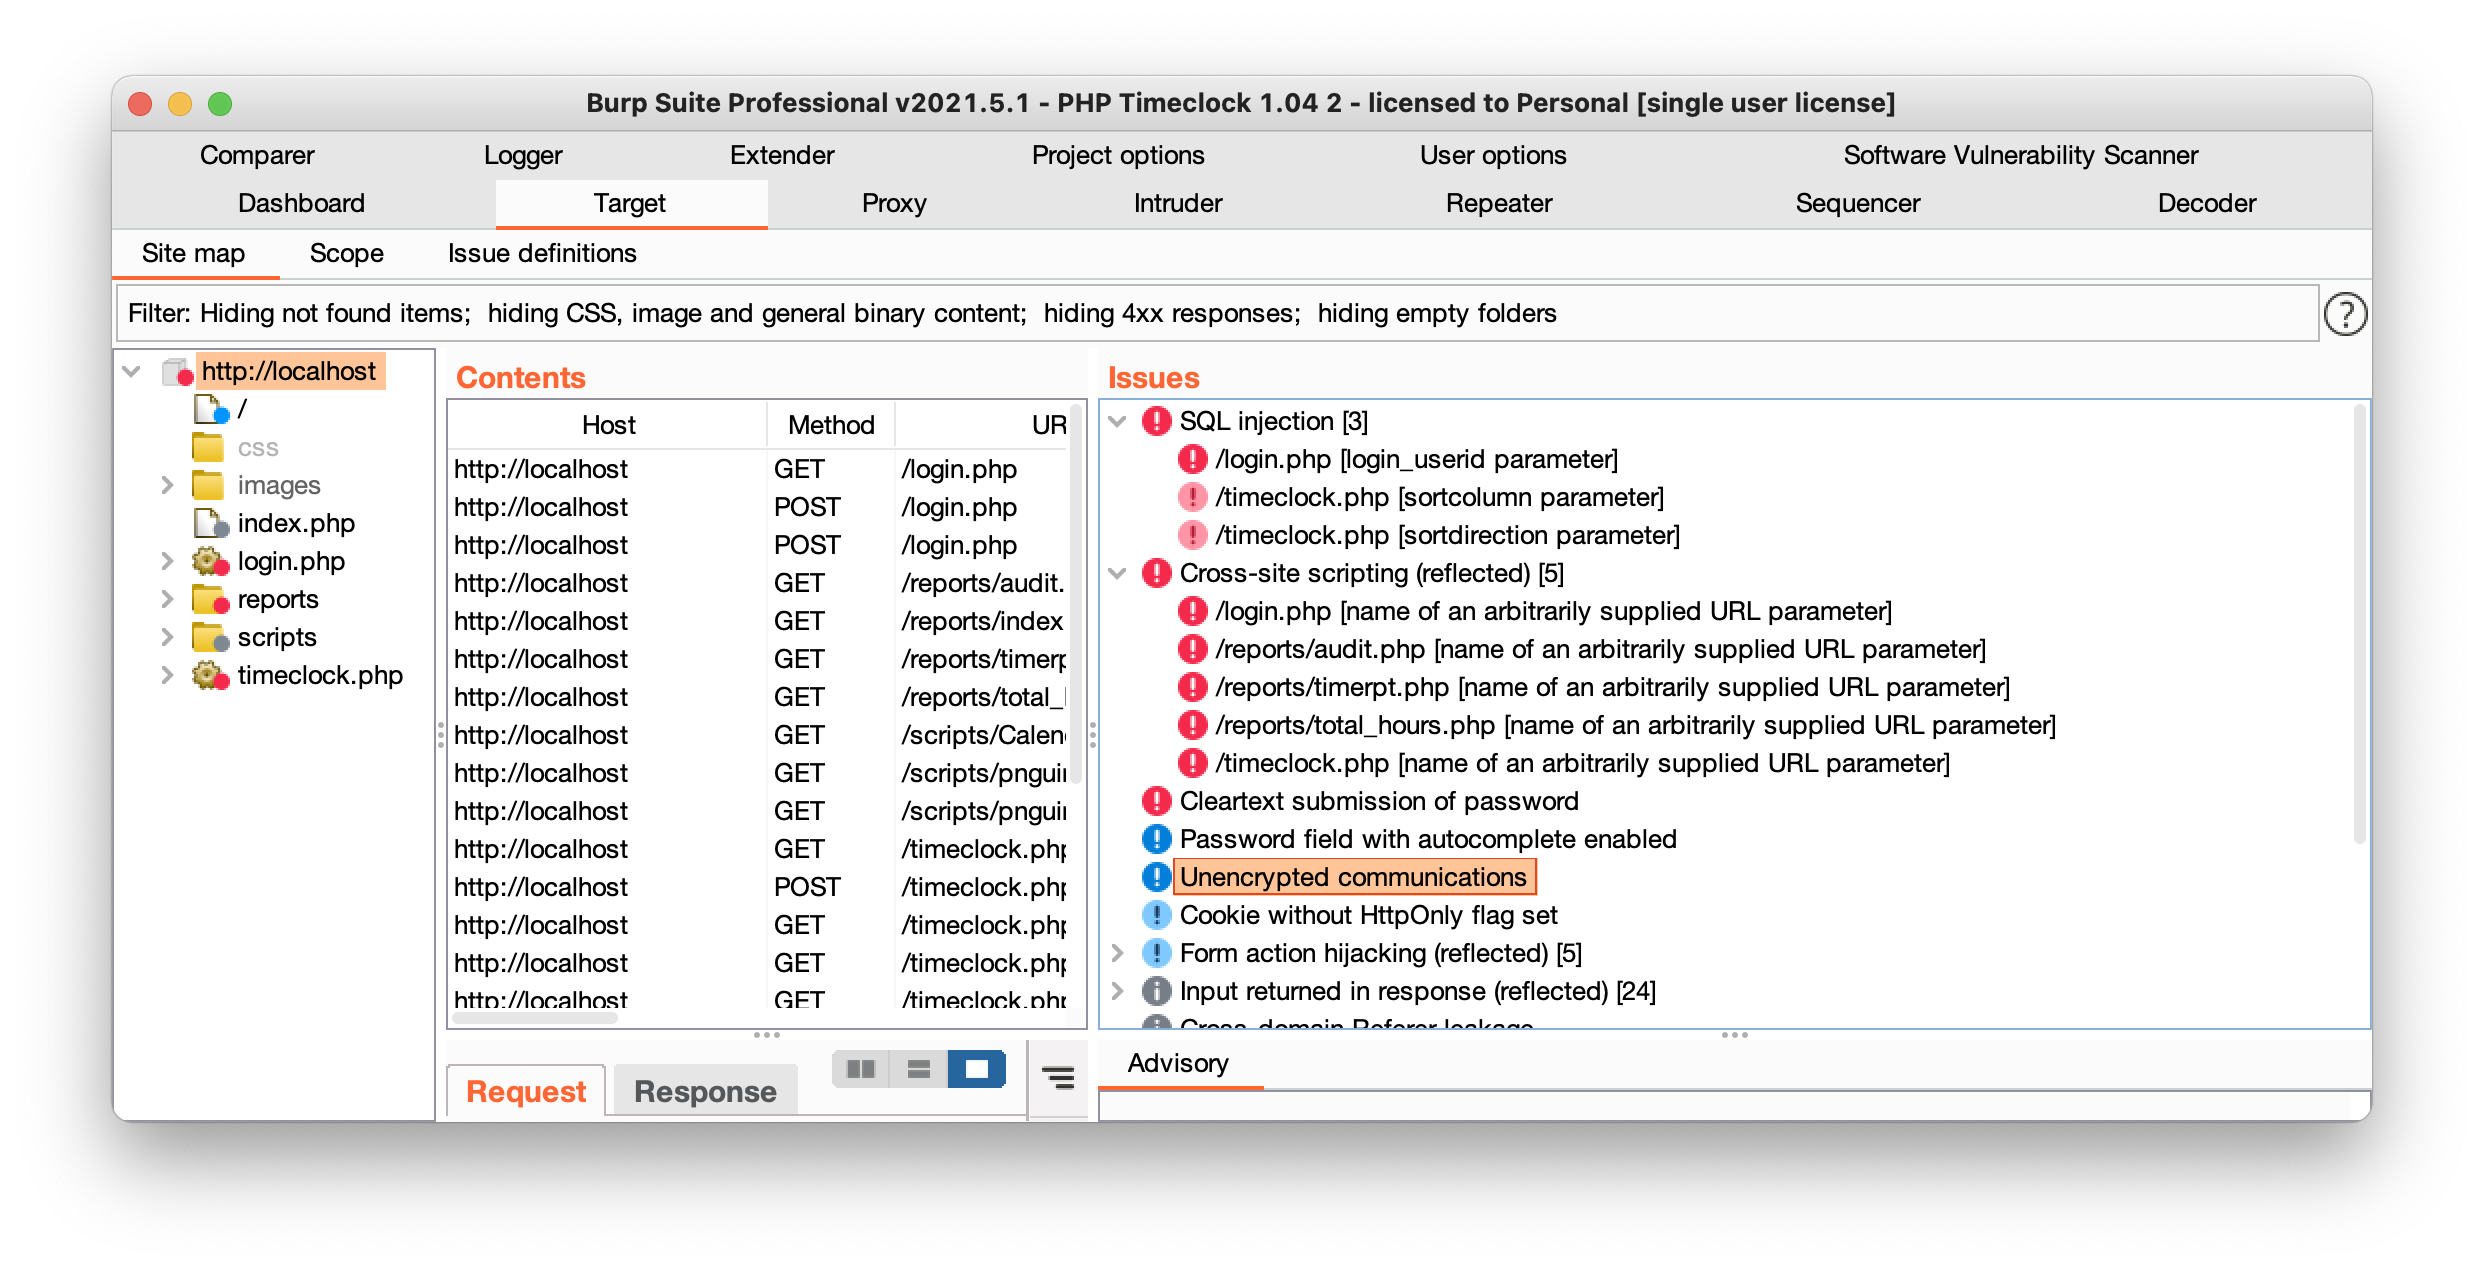Collapse the http://localhost tree node
The width and height of the screenshot is (2484, 1270).
131,371
